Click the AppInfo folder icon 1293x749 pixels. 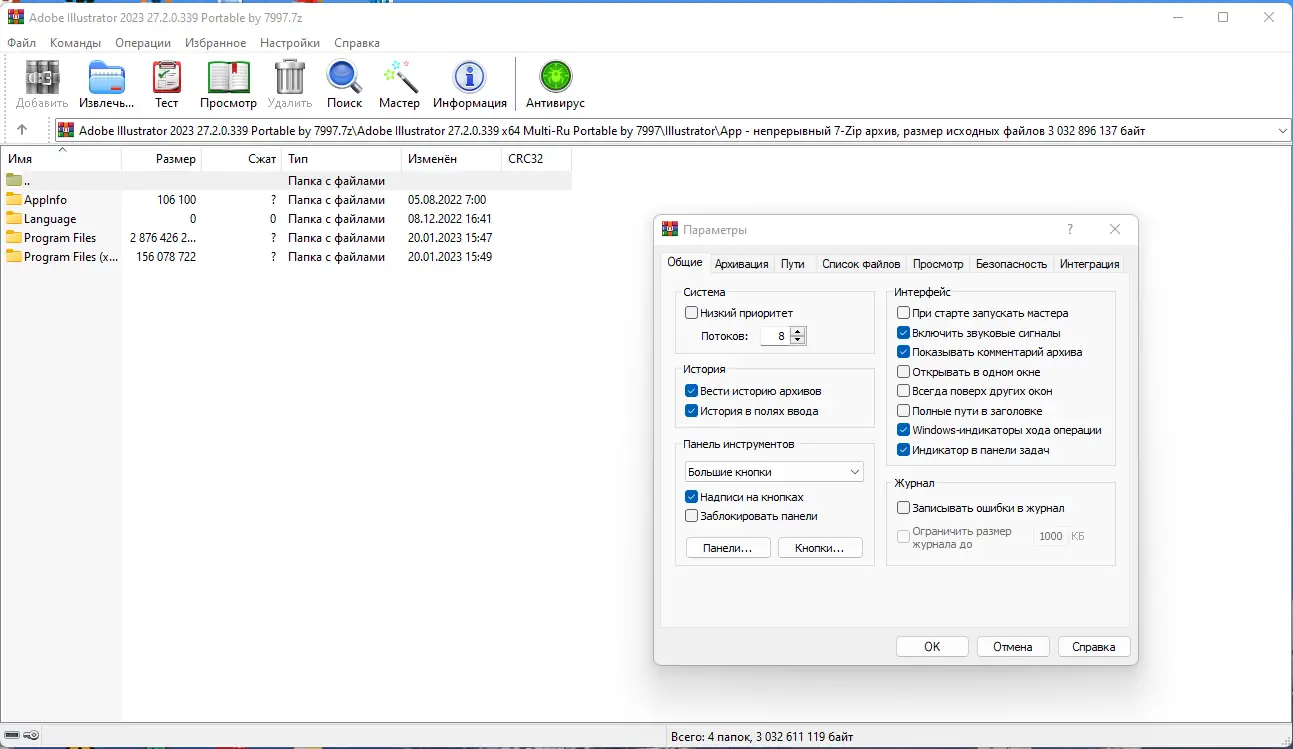pos(14,200)
